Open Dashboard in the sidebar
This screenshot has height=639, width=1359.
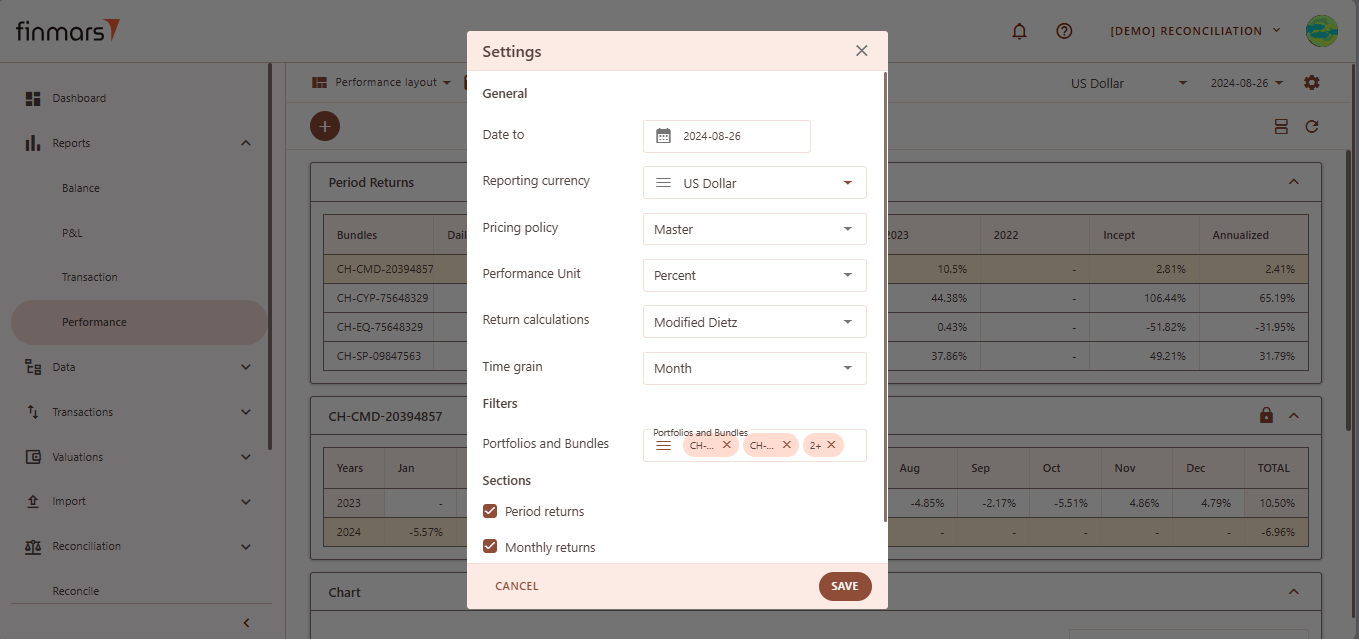point(79,98)
